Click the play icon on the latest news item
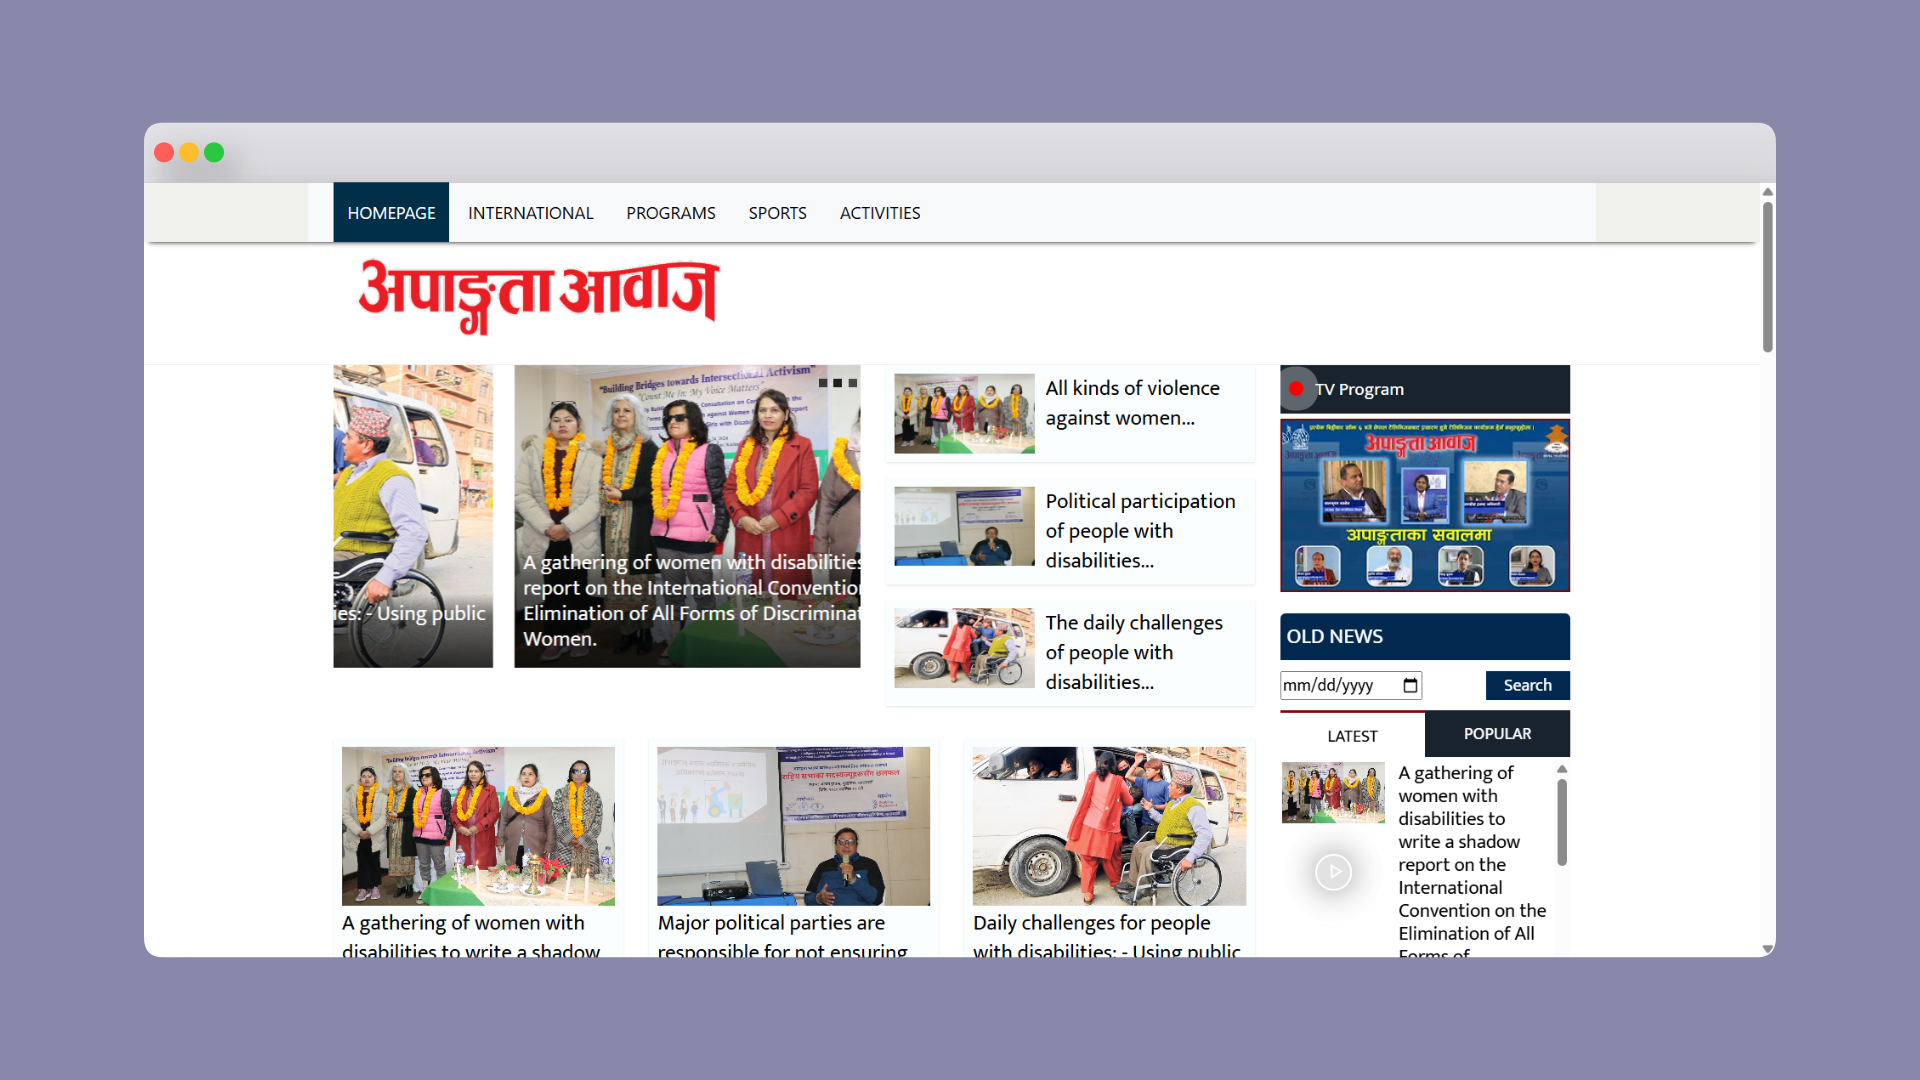The image size is (1920, 1080). 1333,871
